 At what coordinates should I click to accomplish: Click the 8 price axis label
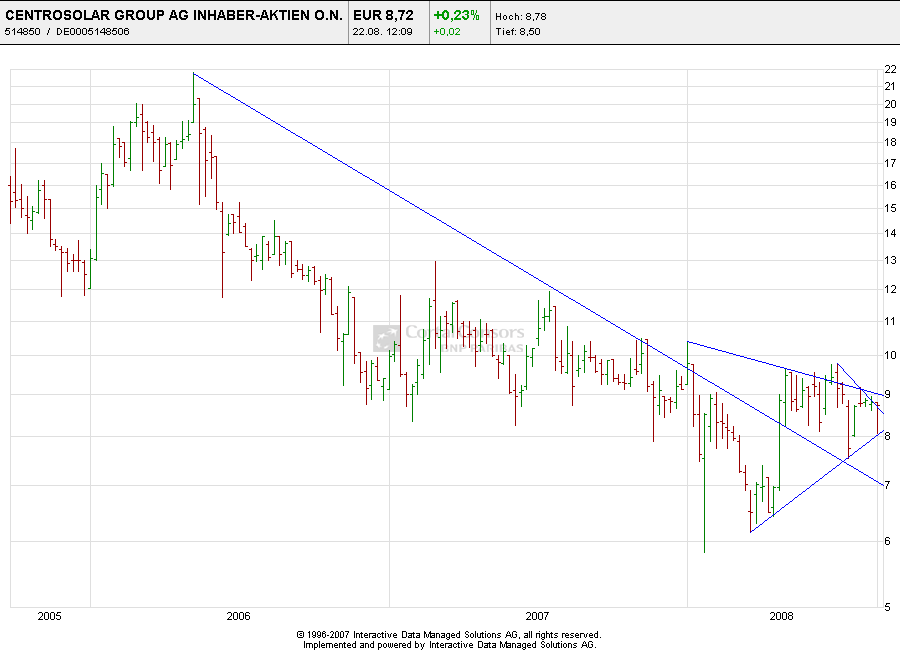[887, 436]
